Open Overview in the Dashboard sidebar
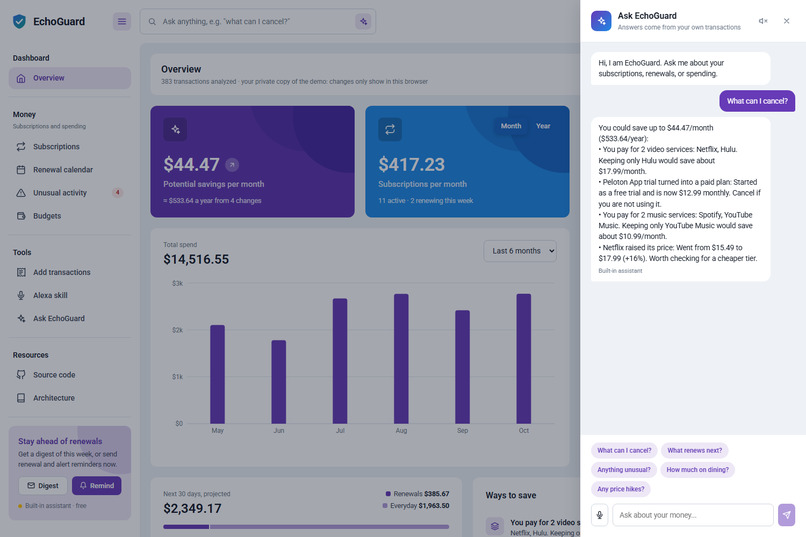Screen dimensions: 806x537 pyautogui.click(x=70, y=78)
